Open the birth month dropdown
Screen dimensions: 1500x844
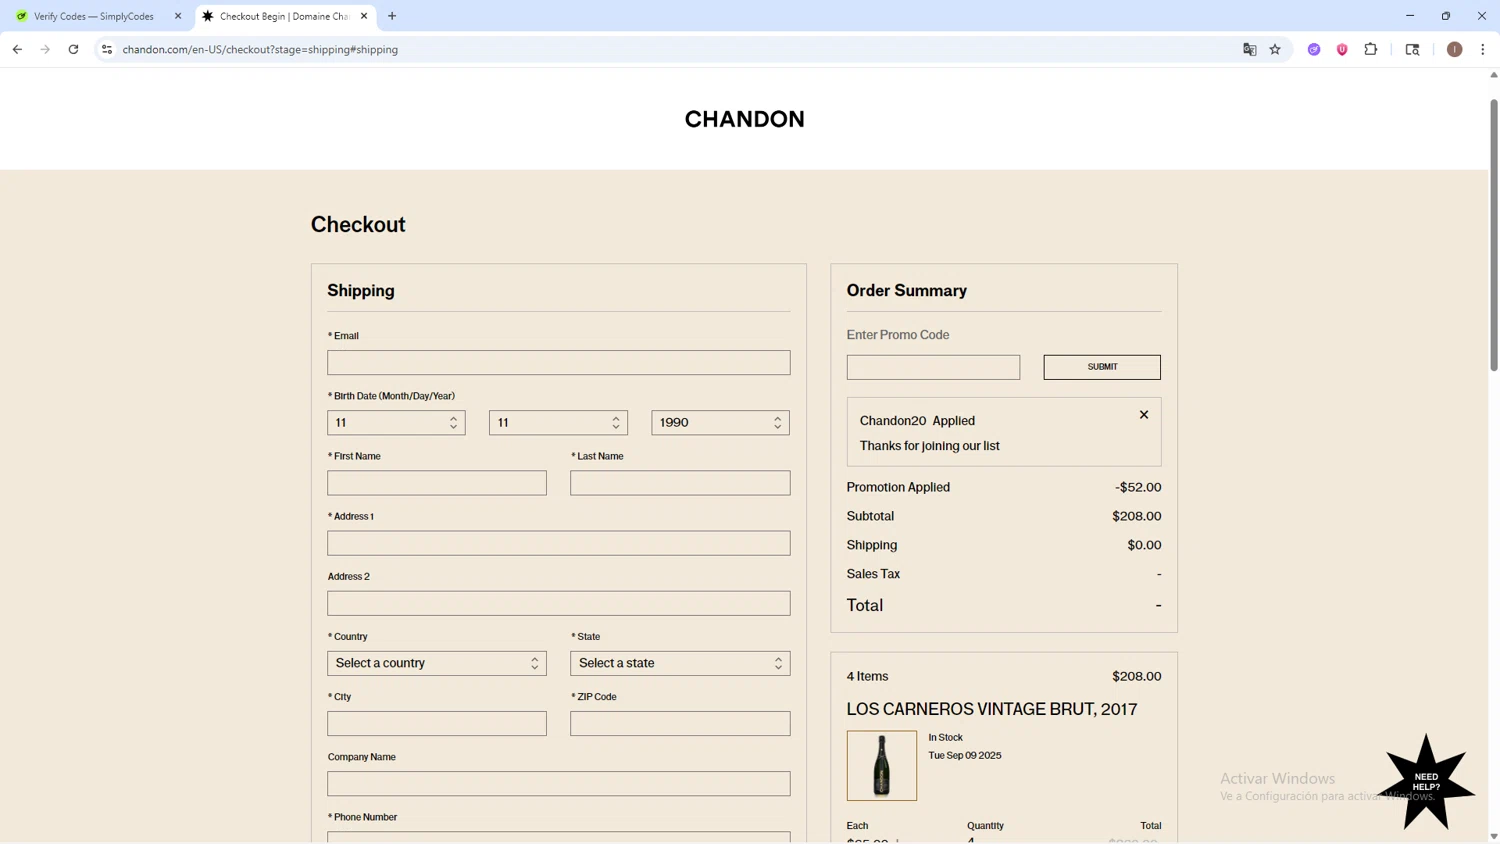396,423
